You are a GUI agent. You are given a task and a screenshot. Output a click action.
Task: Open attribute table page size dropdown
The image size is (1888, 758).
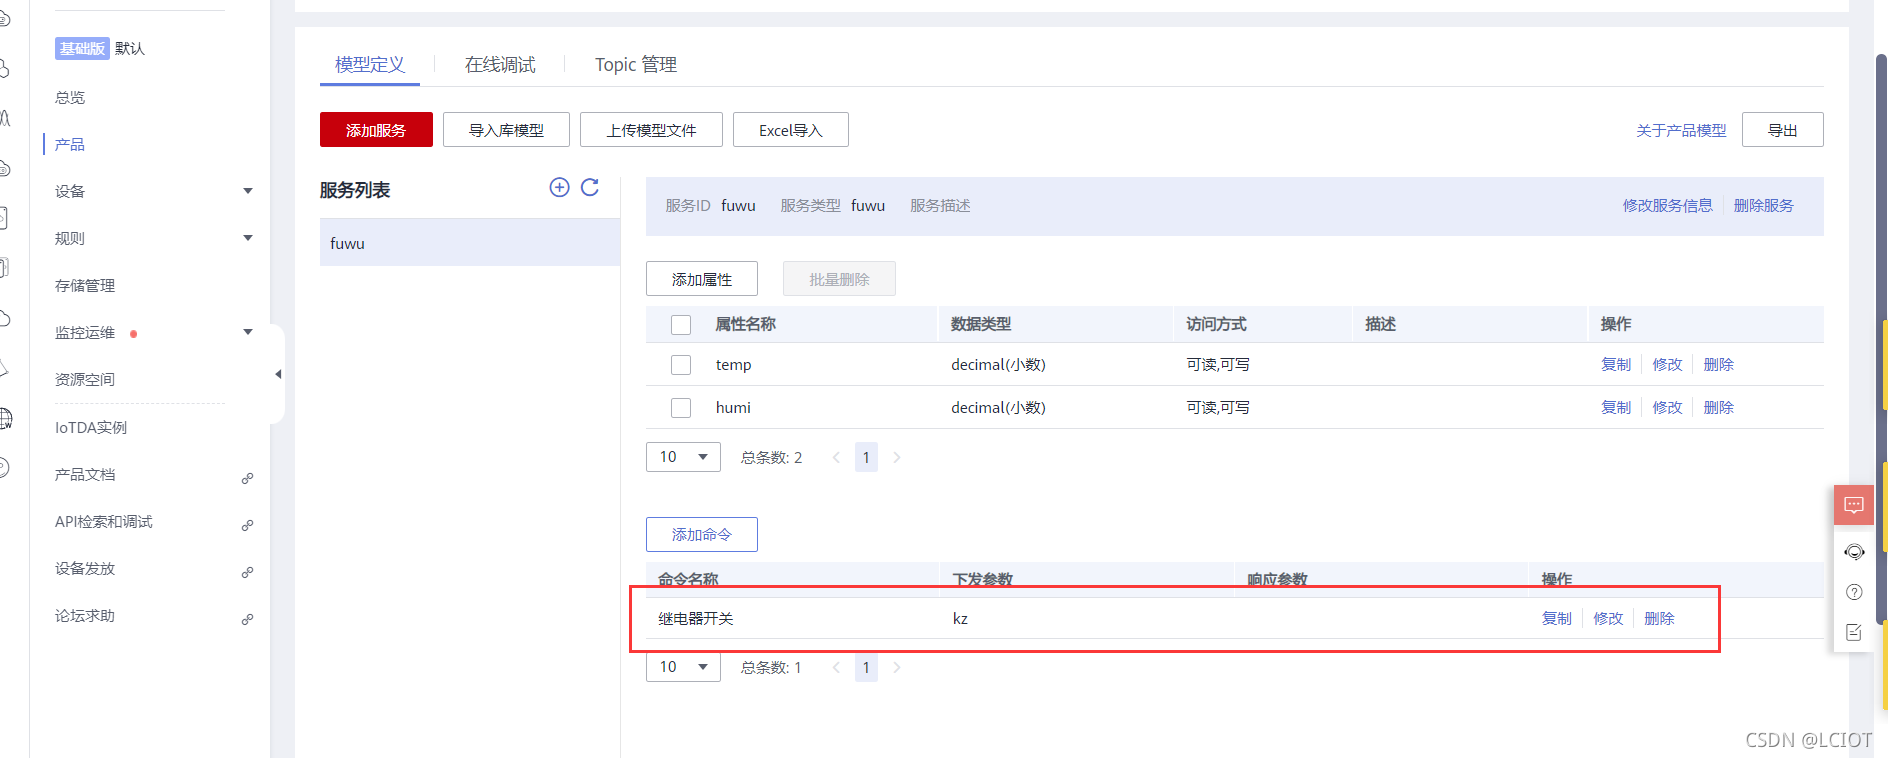(x=683, y=457)
